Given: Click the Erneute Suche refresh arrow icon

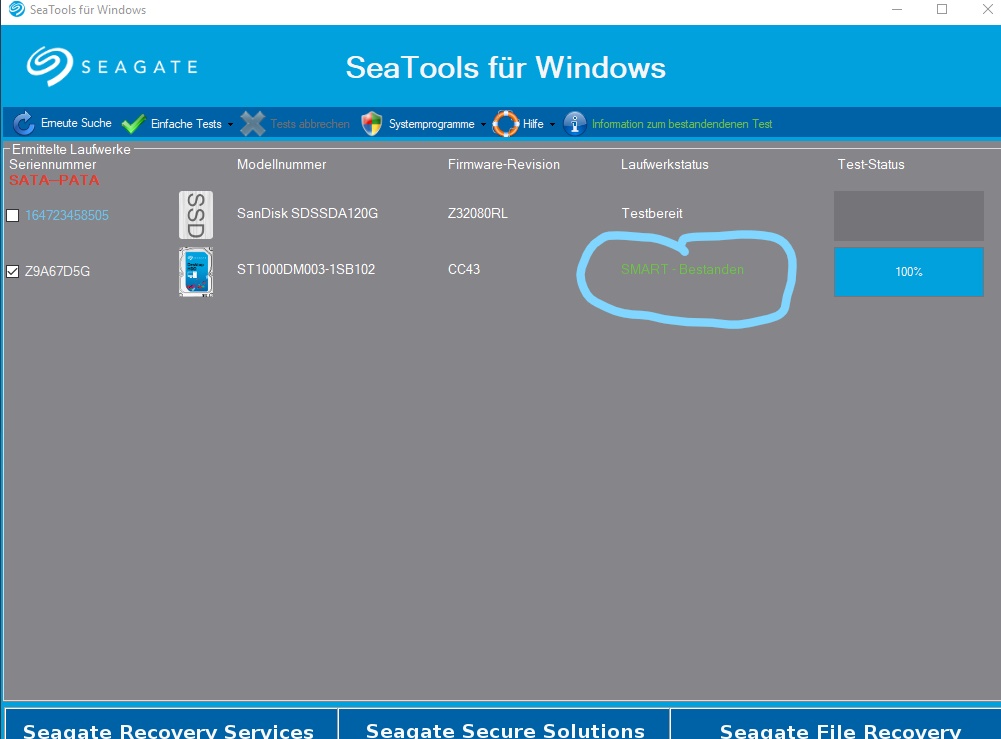Looking at the screenshot, I should (x=24, y=123).
